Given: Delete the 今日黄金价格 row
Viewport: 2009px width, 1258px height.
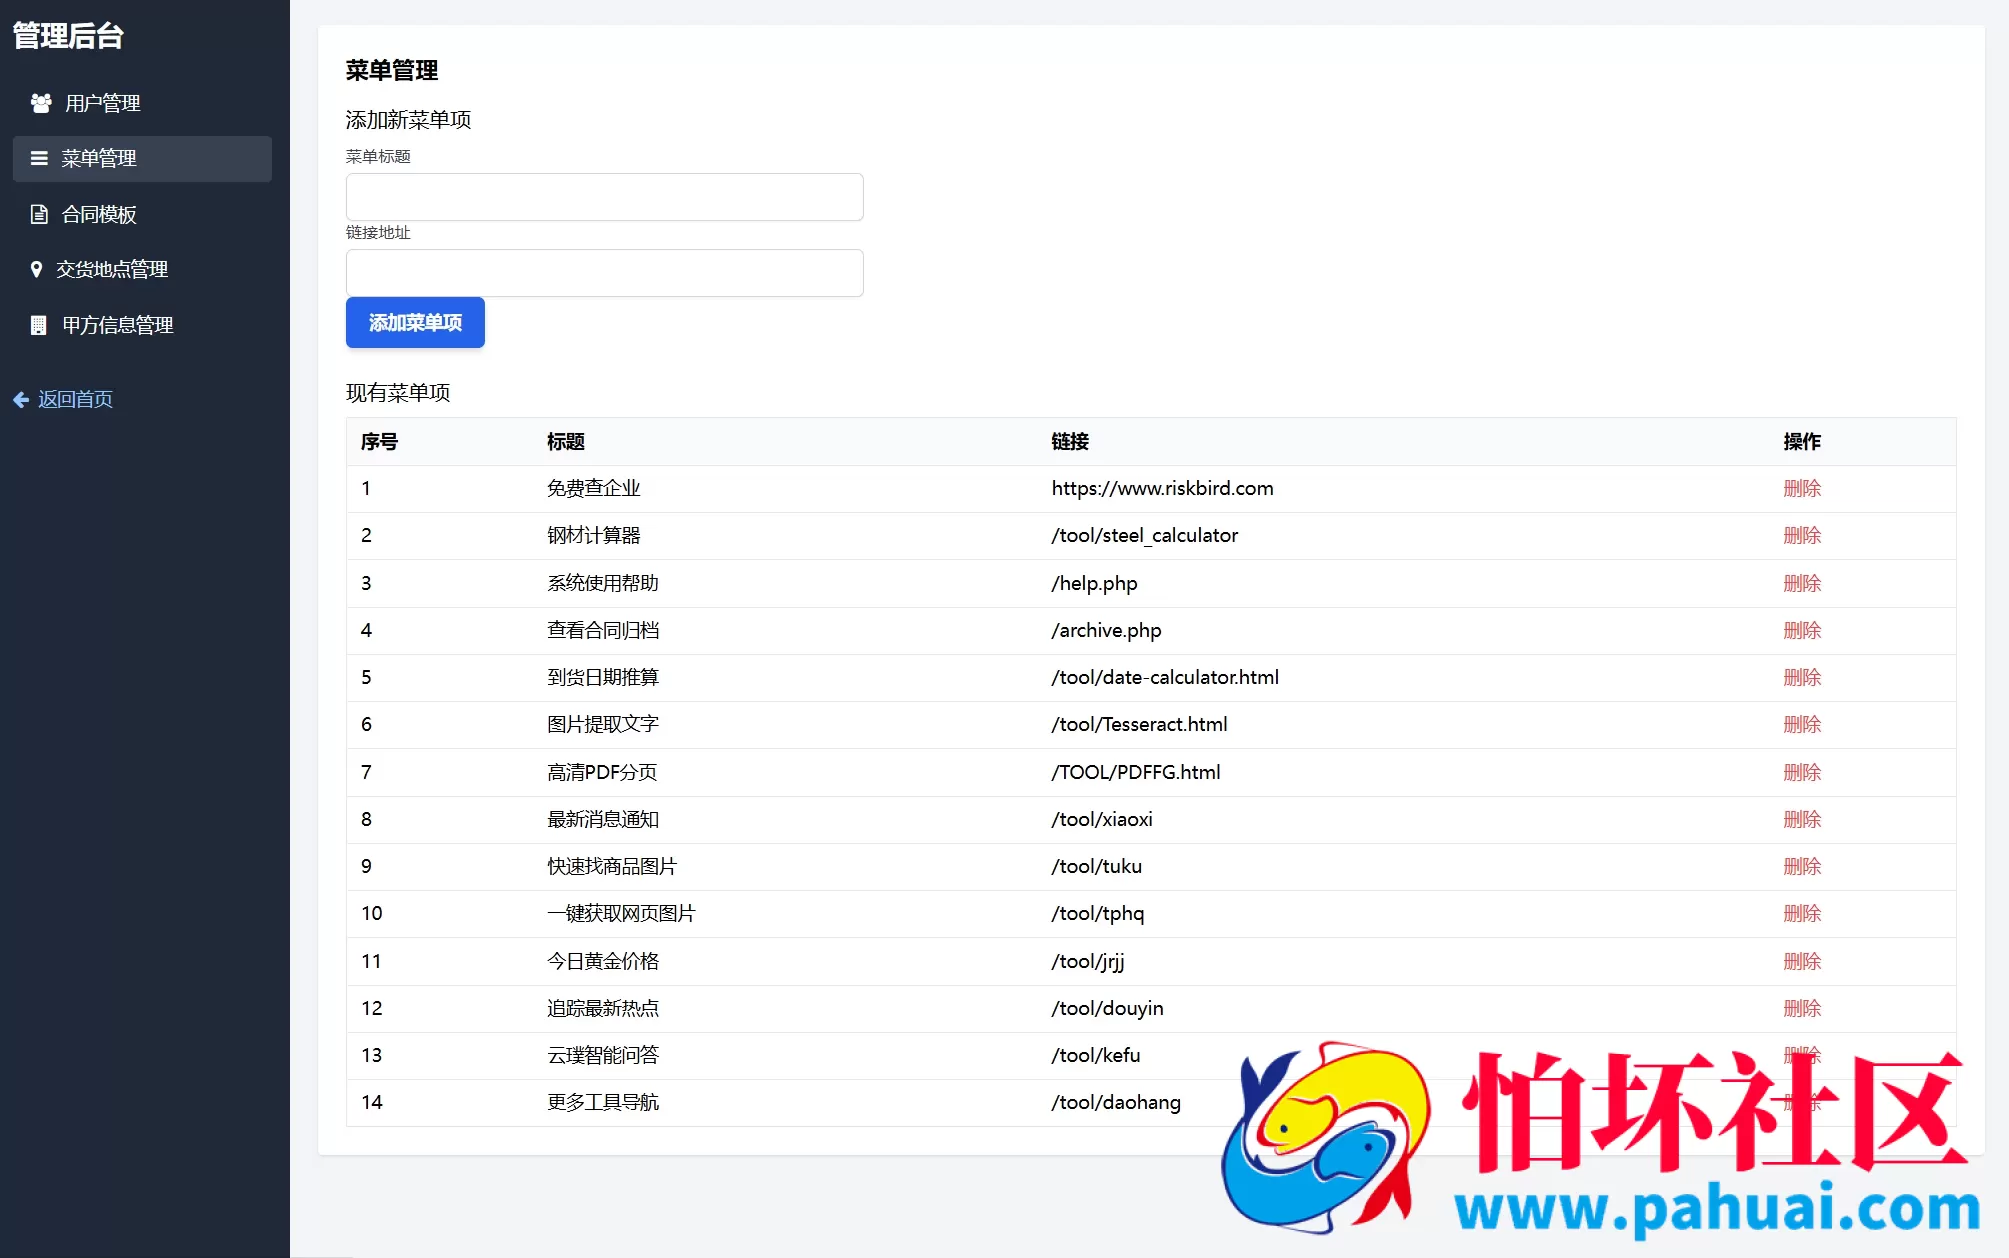Looking at the screenshot, I should coord(1802,961).
